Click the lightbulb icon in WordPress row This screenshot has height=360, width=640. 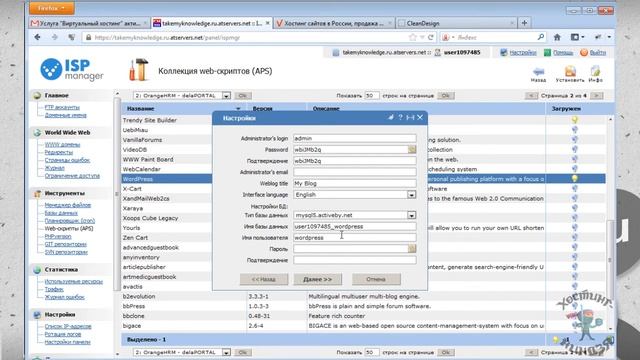click(575, 178)
